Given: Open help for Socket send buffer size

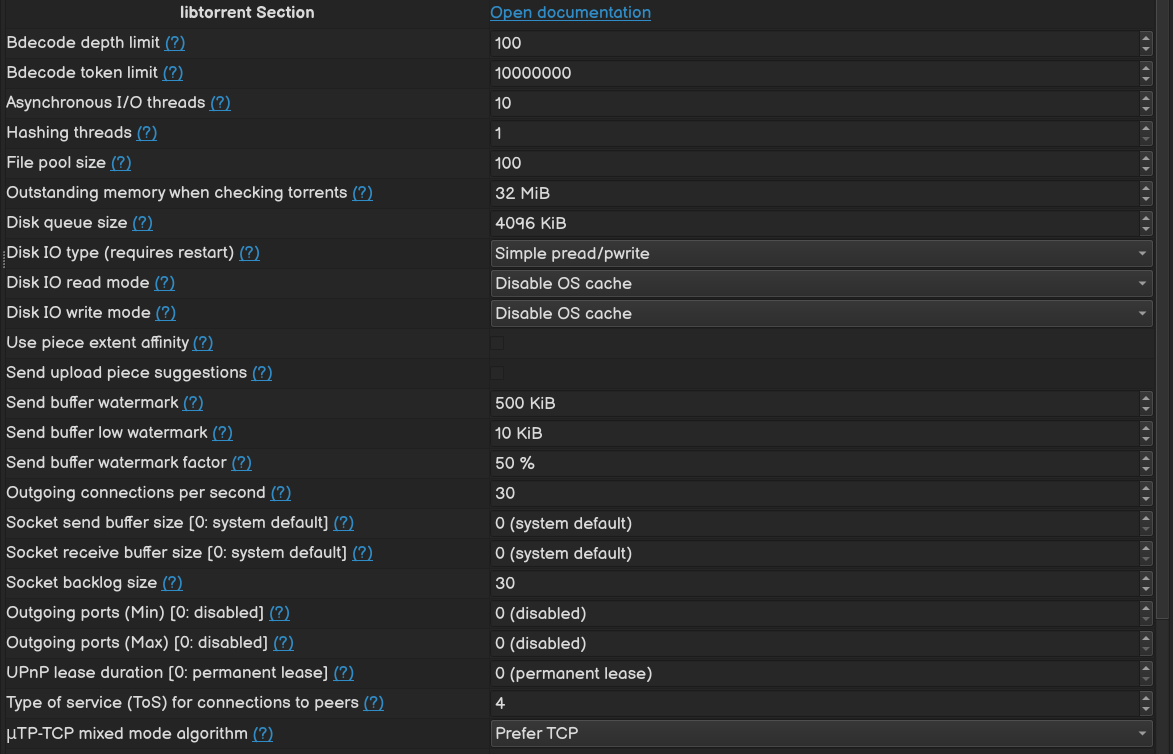Looking at the screenshot, I should [x=343, y=522].
